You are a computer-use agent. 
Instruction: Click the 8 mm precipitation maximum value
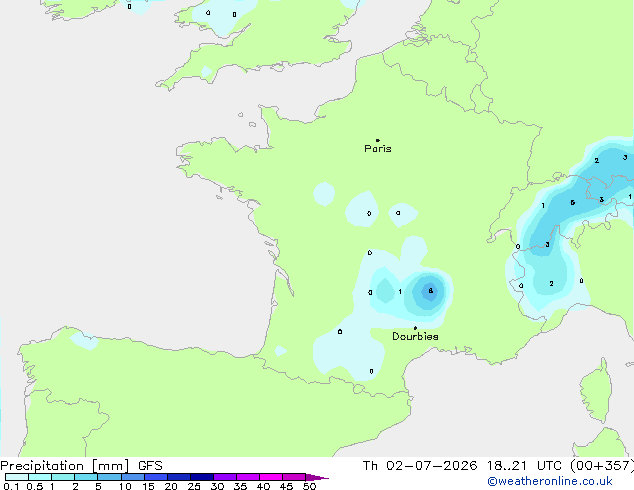431,291
